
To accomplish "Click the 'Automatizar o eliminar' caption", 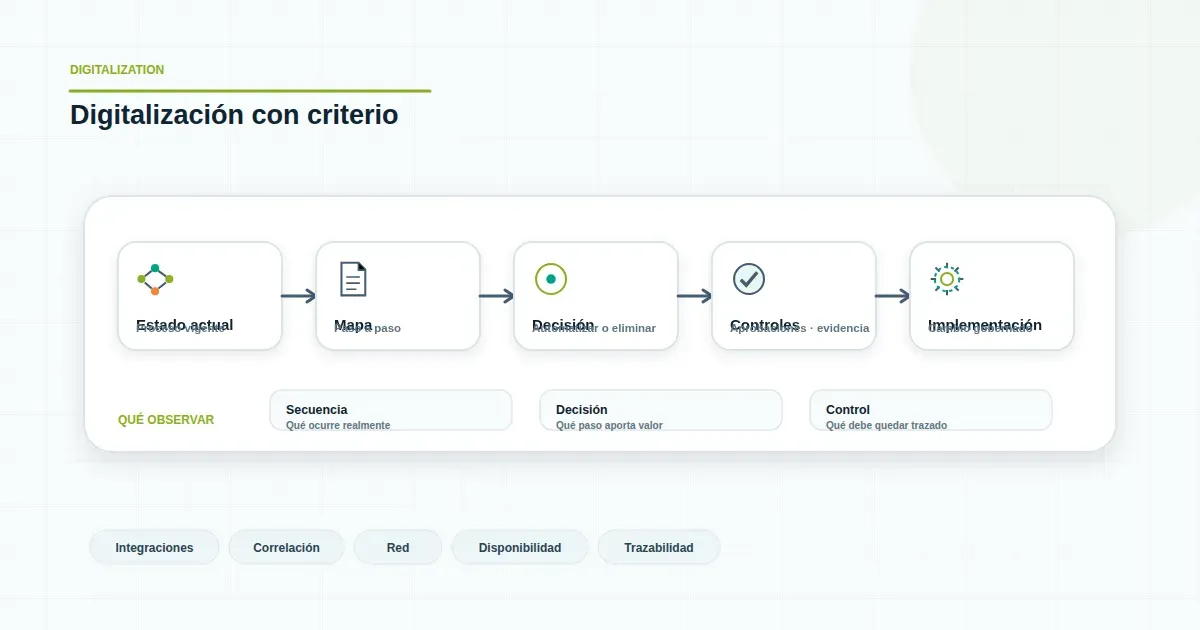I will (594, 329).
